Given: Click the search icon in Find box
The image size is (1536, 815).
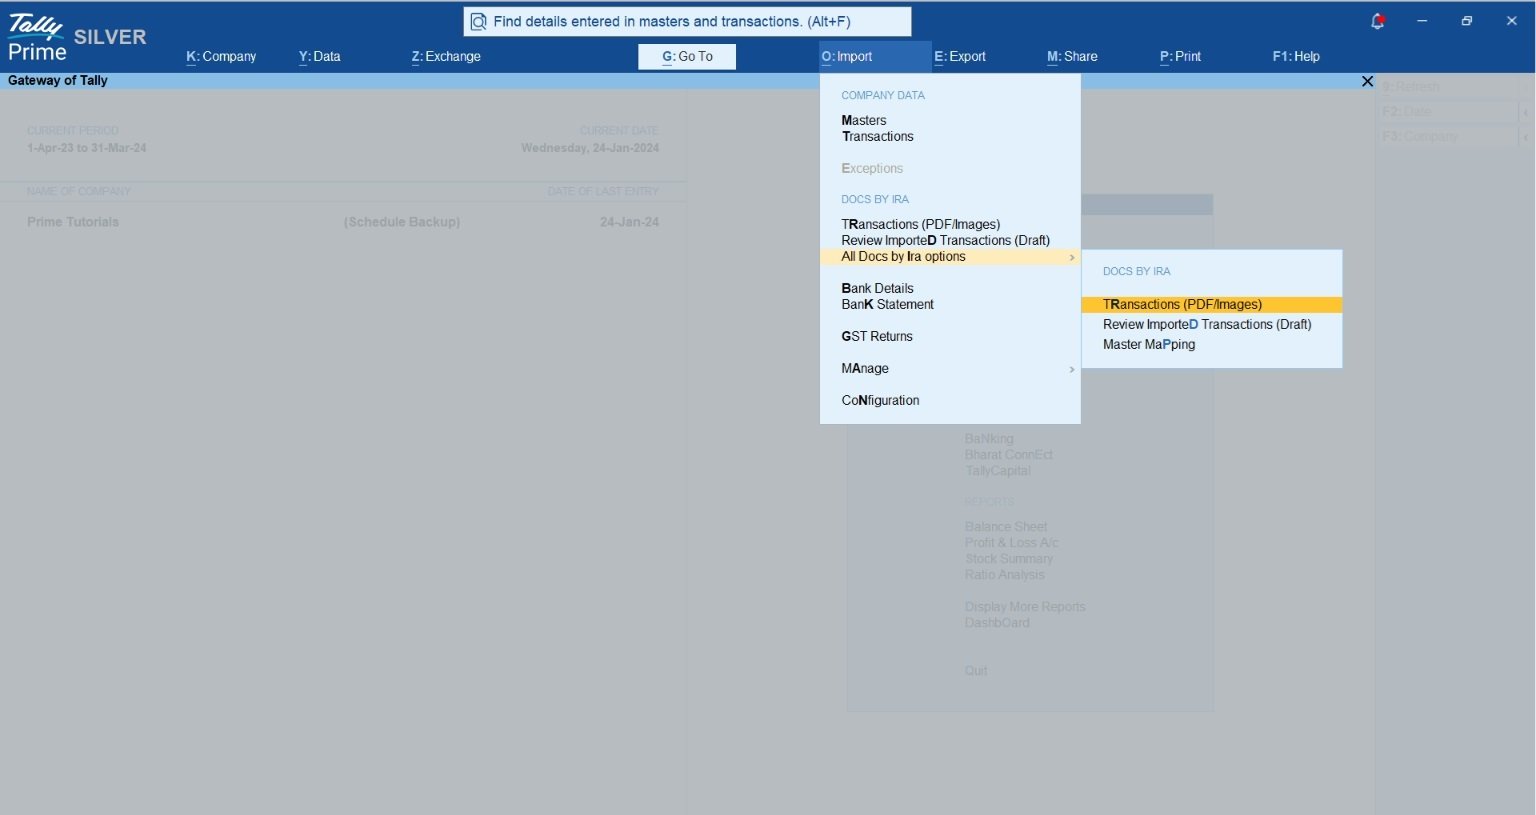Looking at the screenshot, I should coord(478,21).
